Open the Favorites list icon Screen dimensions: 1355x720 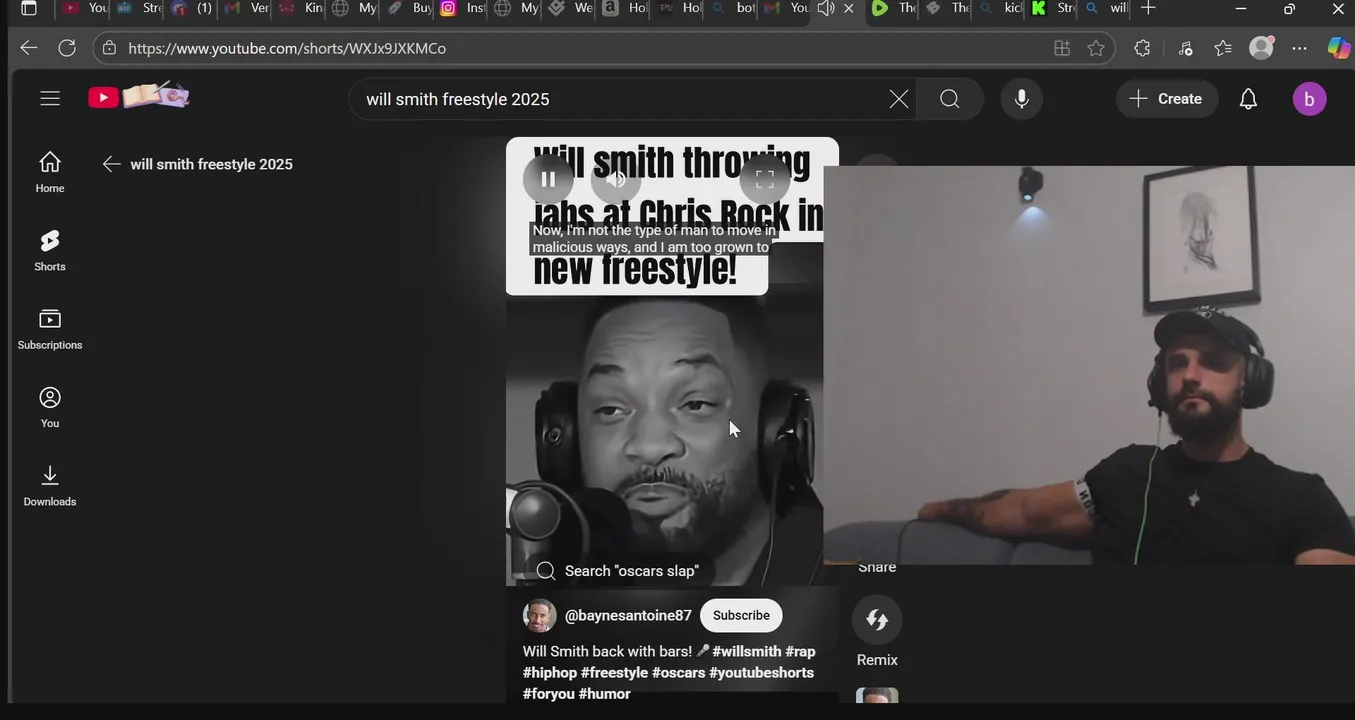point(1223,48)
